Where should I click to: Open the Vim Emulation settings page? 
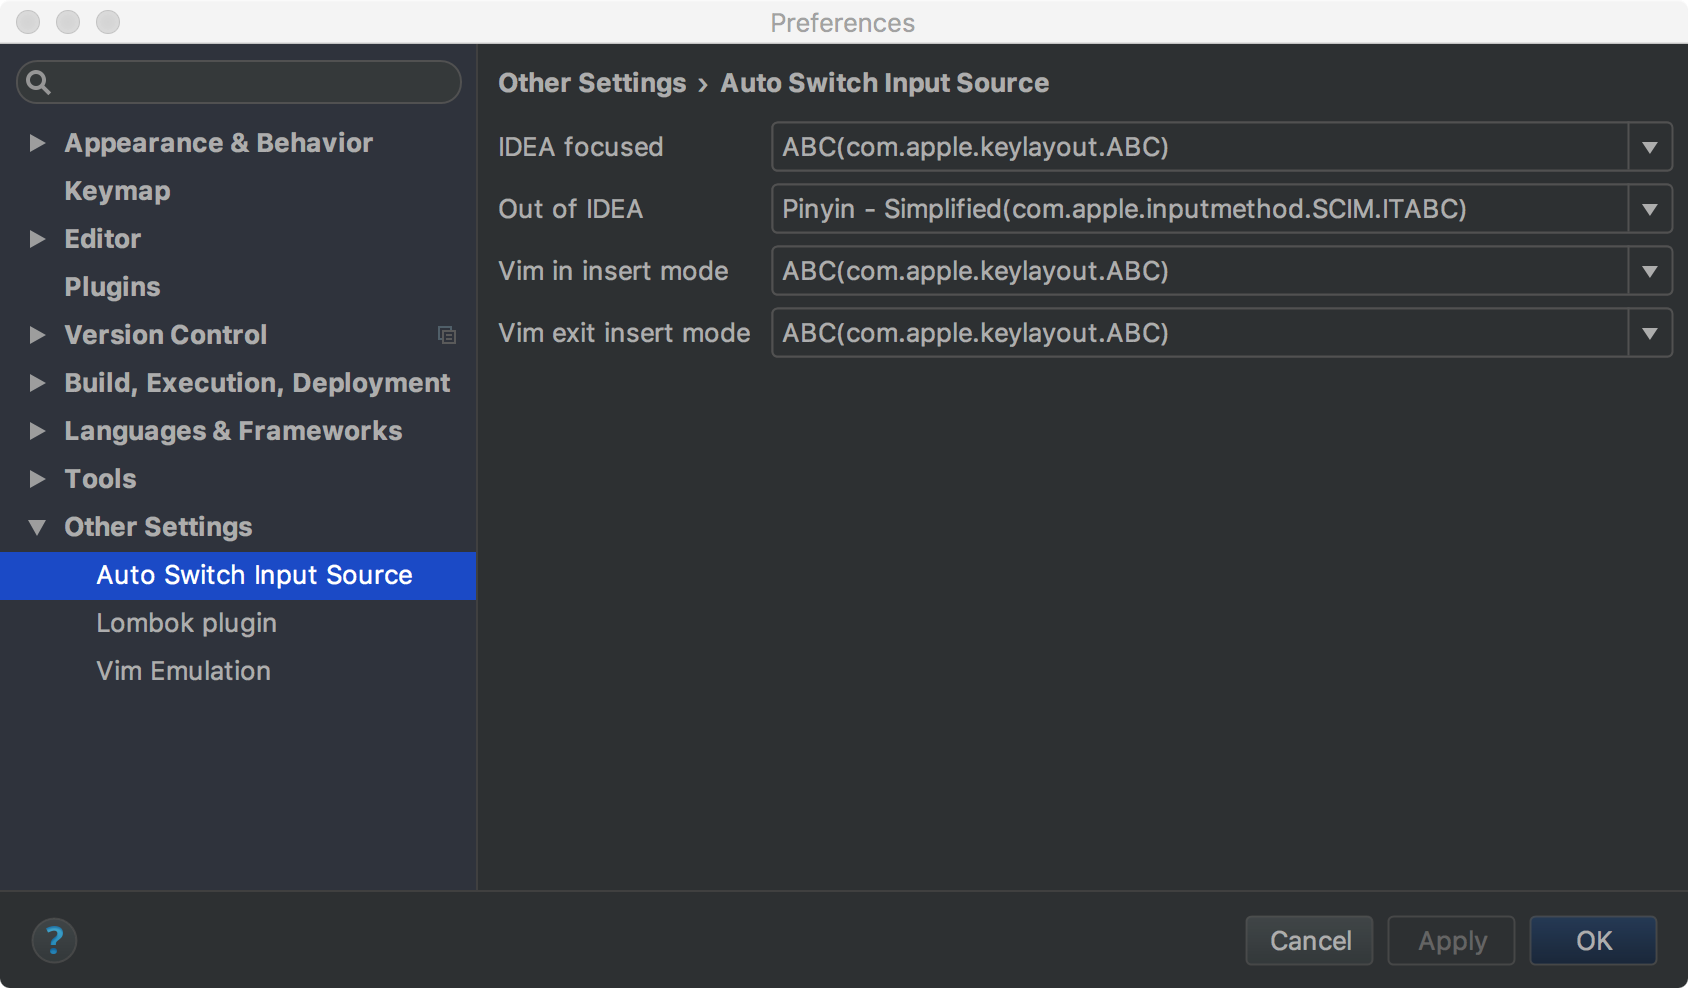tap(183, 671)
